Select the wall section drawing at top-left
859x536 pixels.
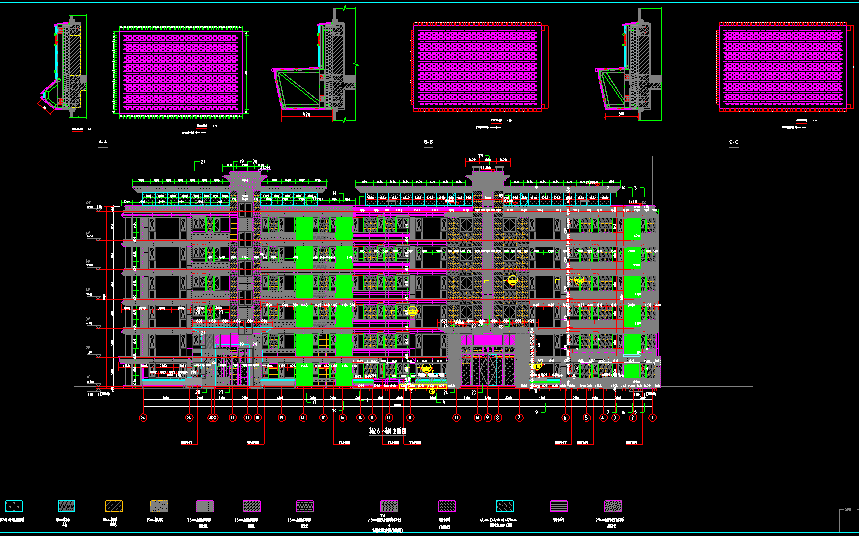(68, 65)
